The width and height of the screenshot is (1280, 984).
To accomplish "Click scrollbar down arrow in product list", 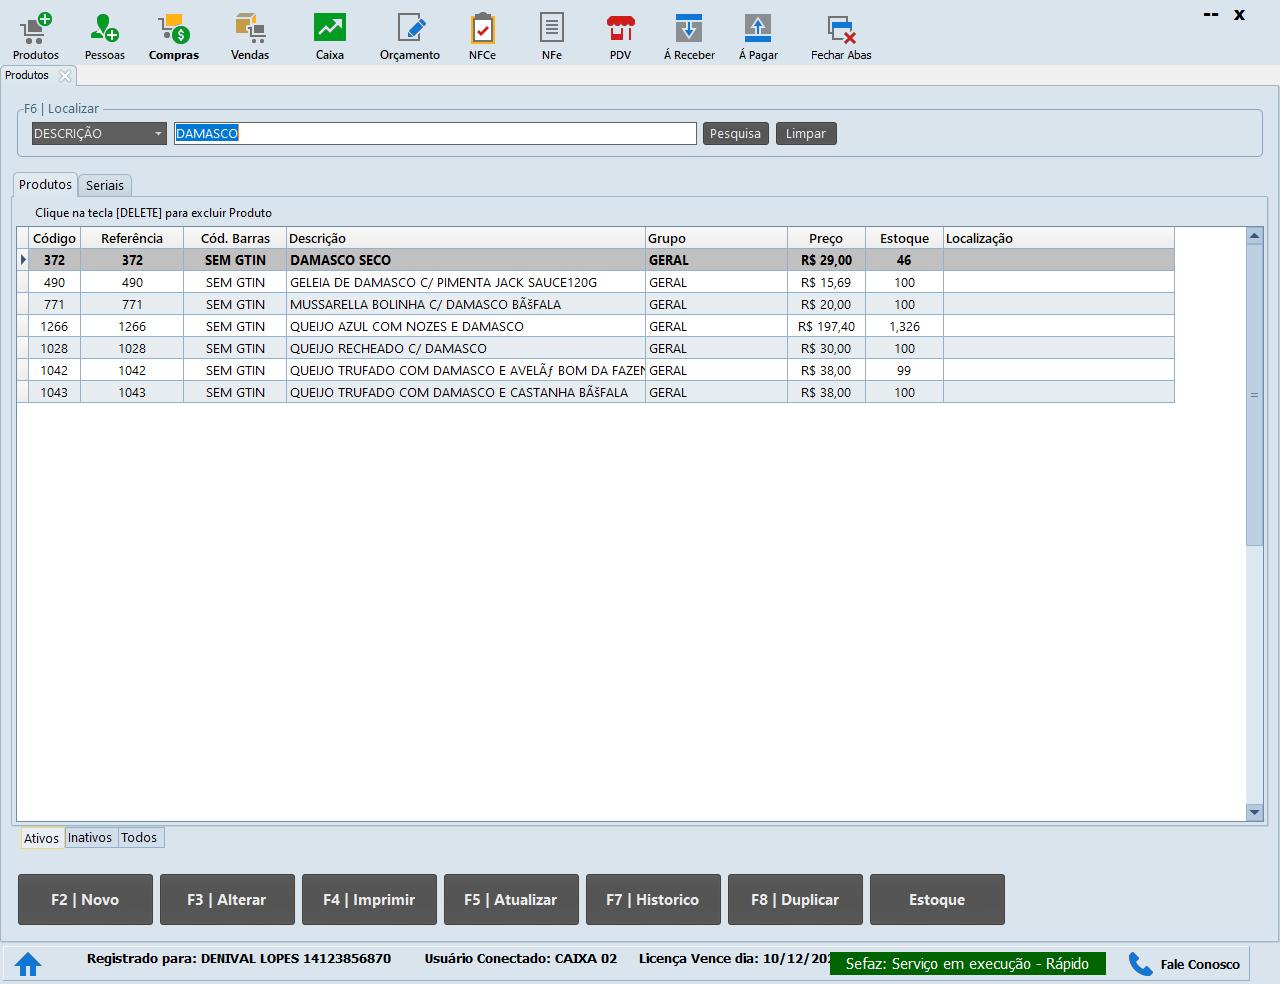I will [1255, 812].
